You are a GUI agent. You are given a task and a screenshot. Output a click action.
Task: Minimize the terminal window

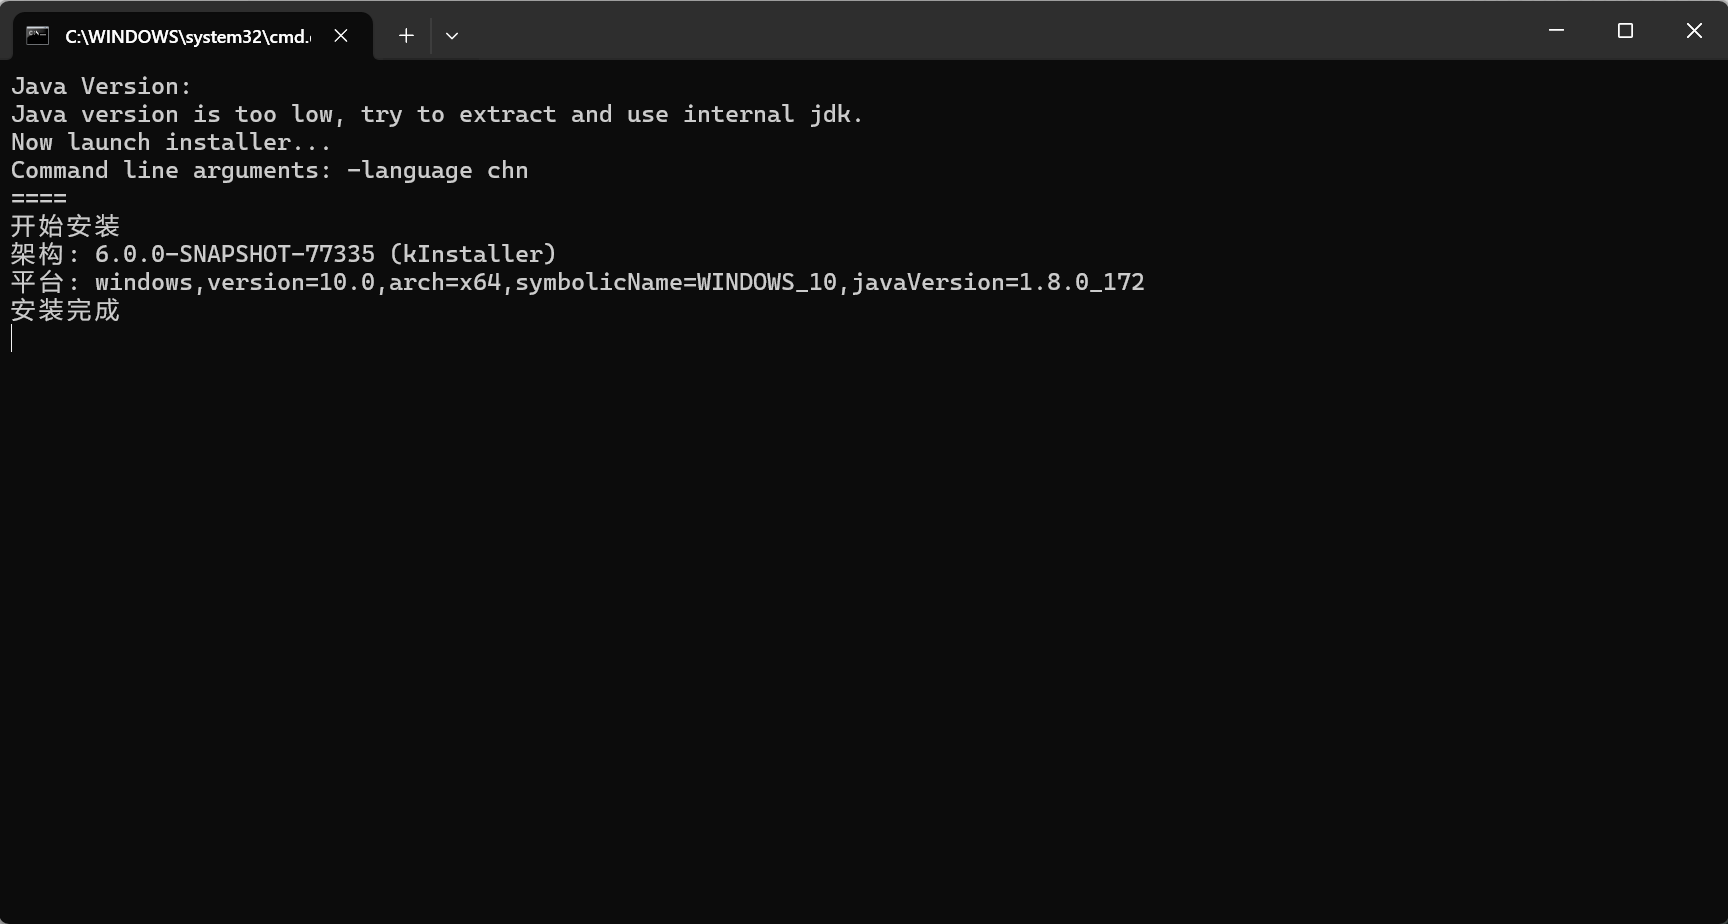[x=1556, y=31]
